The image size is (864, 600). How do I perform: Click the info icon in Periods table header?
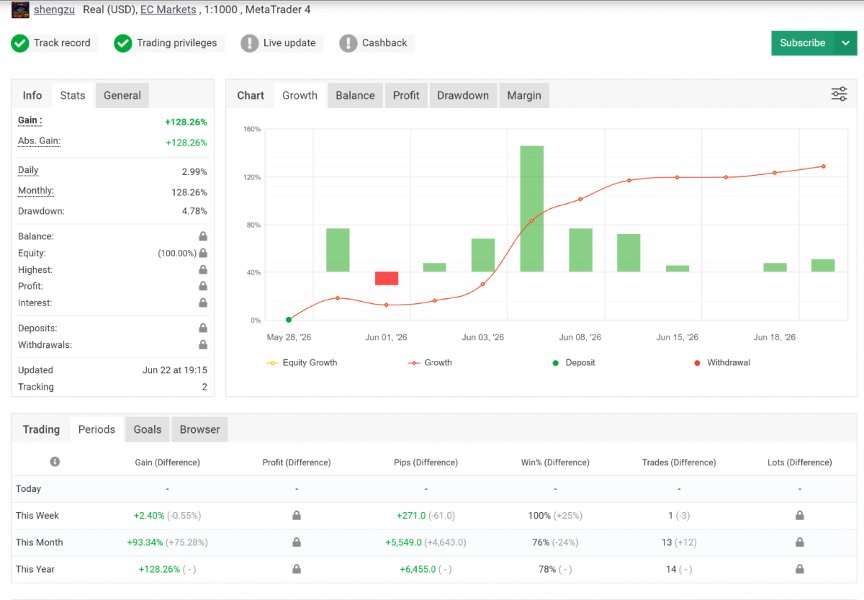coord(55,462)
